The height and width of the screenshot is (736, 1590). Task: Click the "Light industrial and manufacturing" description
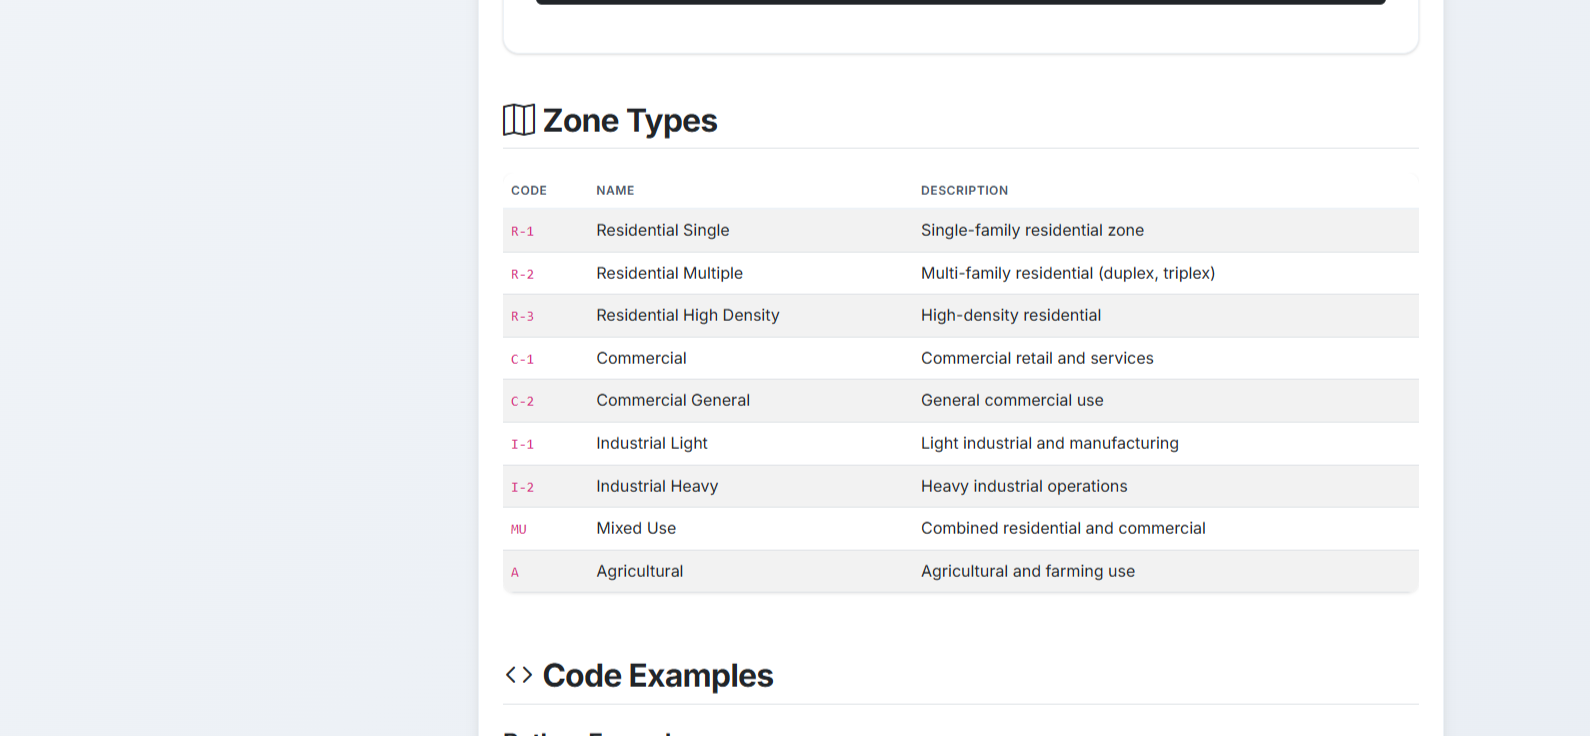[1049, 443]
